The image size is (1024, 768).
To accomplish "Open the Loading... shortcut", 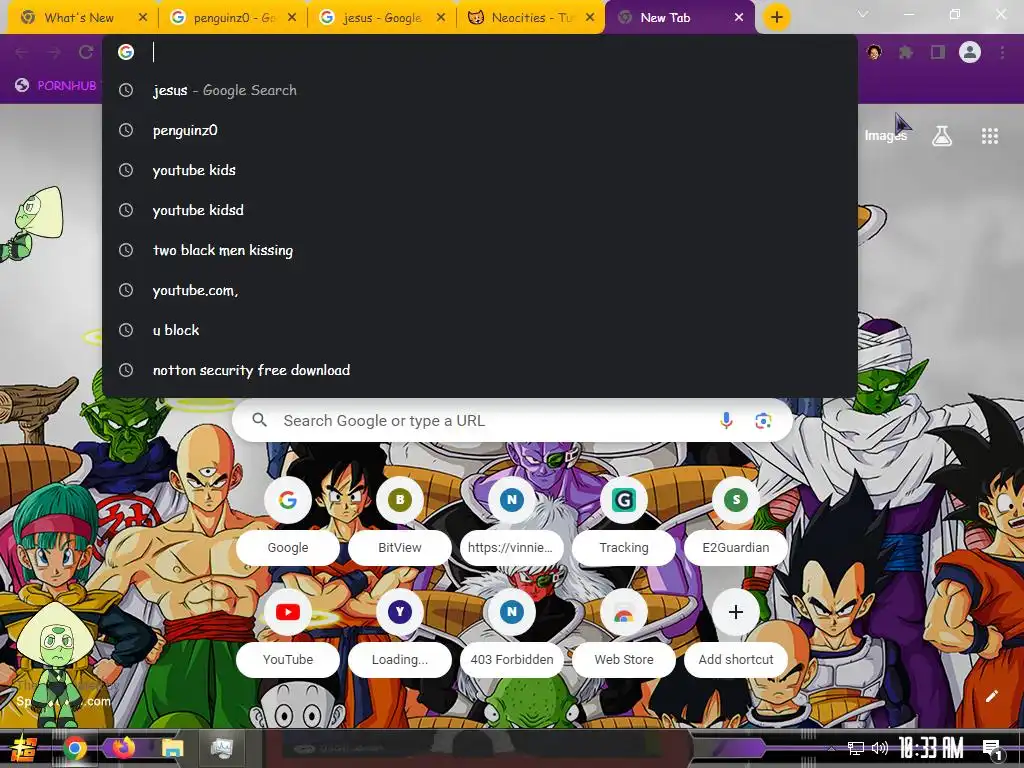I will pos(400,635).
